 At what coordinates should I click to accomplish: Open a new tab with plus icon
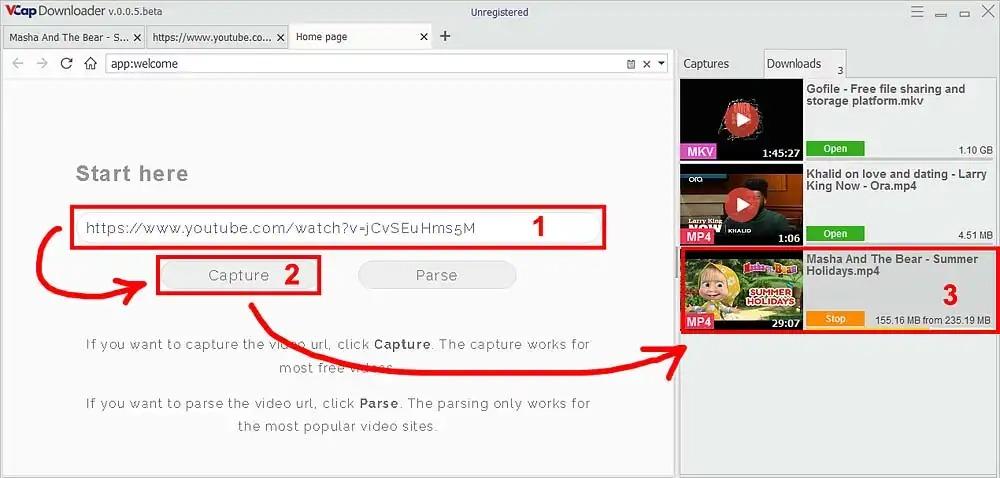point(445,36)
